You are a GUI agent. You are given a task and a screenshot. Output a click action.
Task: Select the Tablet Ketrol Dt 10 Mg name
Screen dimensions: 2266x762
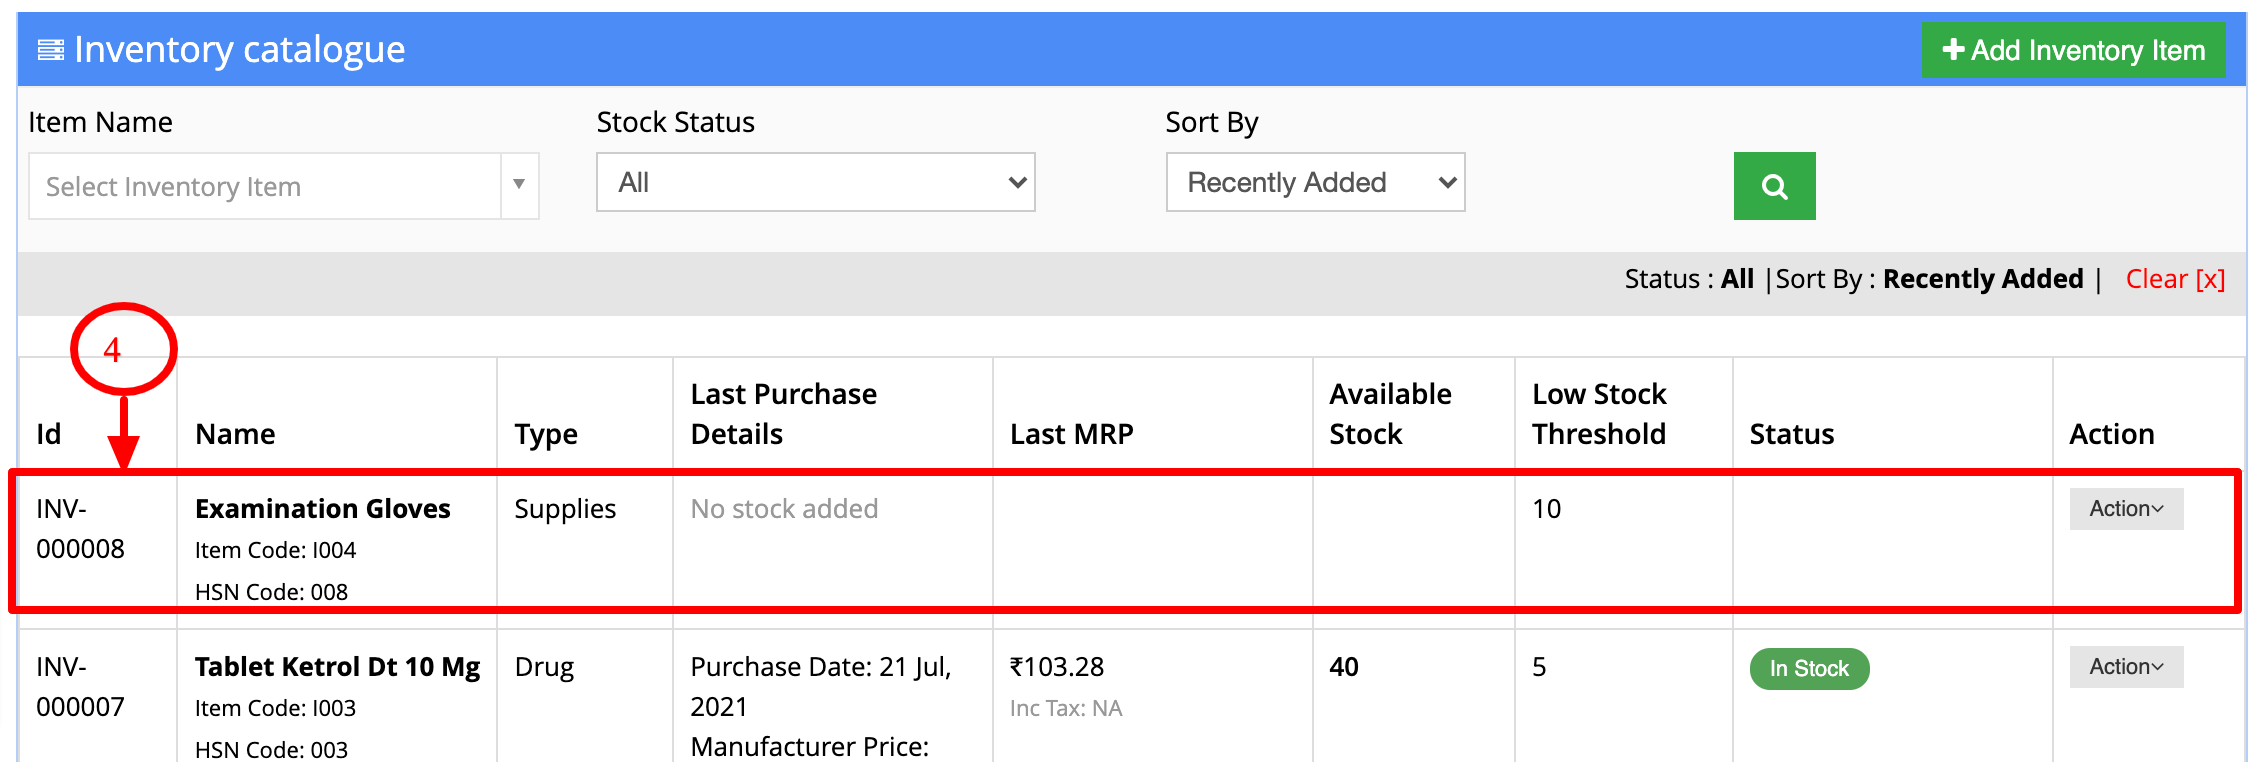[x=338, y=667]
